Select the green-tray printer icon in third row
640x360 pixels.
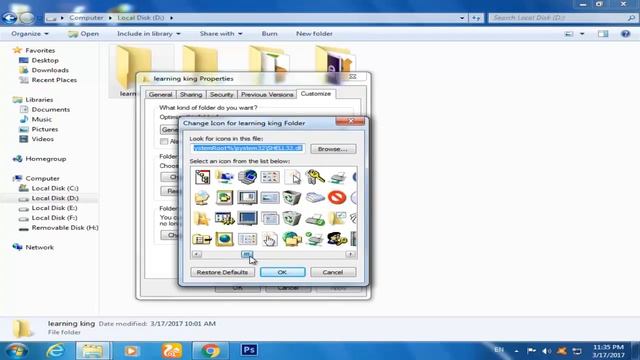tap(315, 218)
